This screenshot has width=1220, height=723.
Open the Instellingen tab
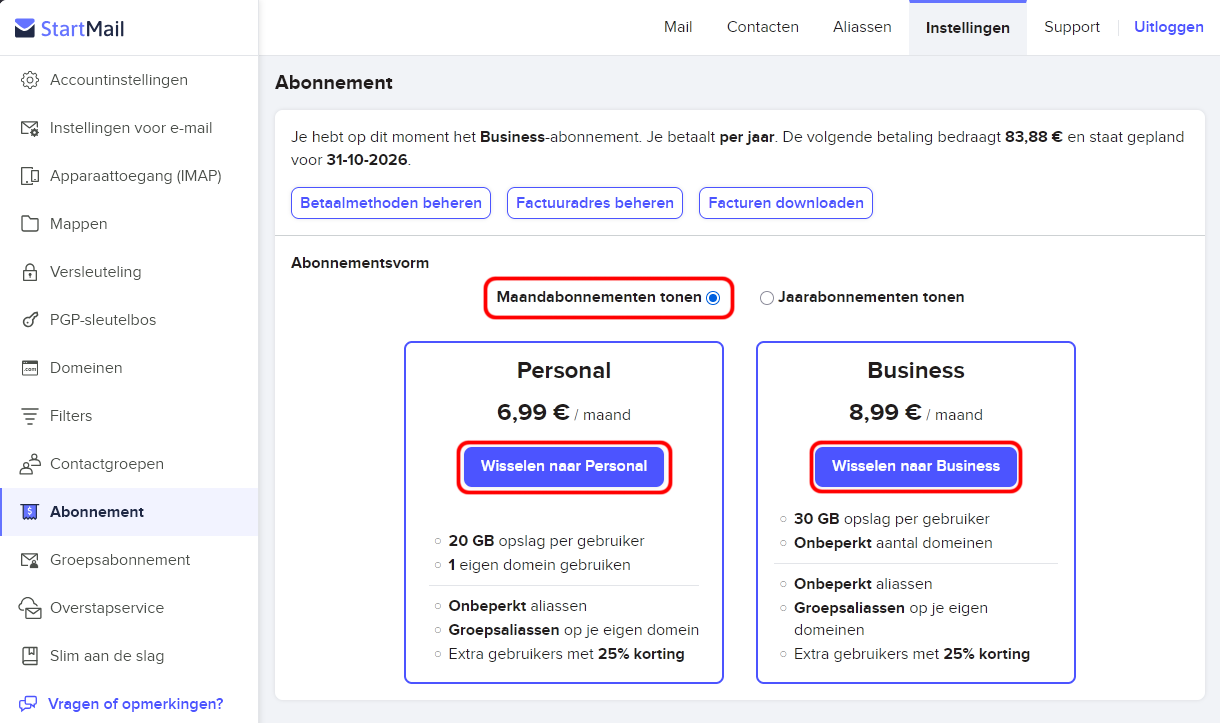tap(968, 27)
